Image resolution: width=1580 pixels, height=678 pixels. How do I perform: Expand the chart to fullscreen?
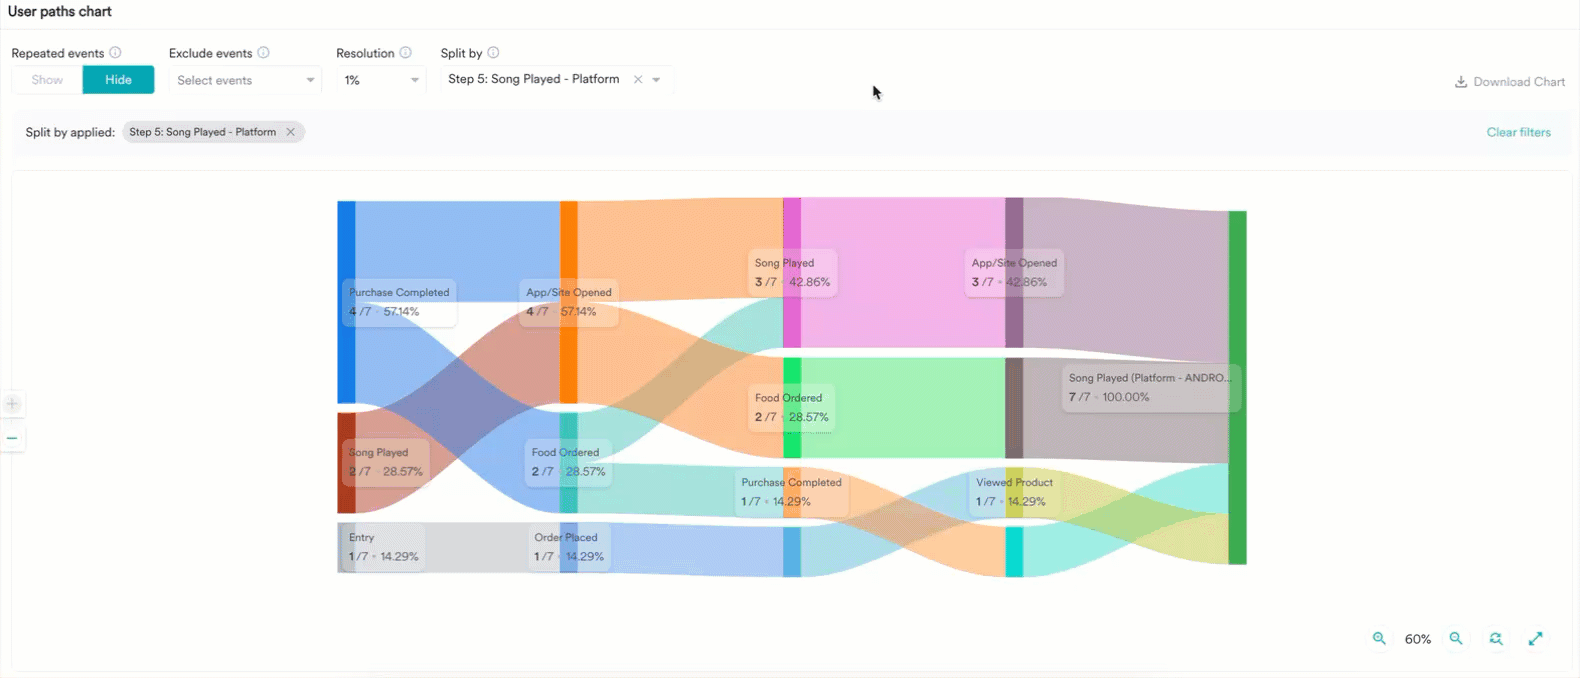pos(1535,639)
